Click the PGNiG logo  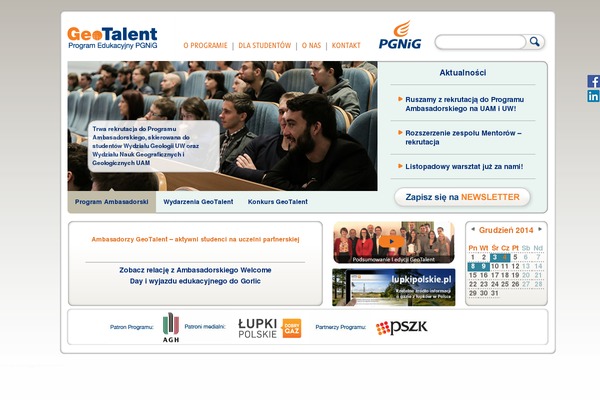400,35
